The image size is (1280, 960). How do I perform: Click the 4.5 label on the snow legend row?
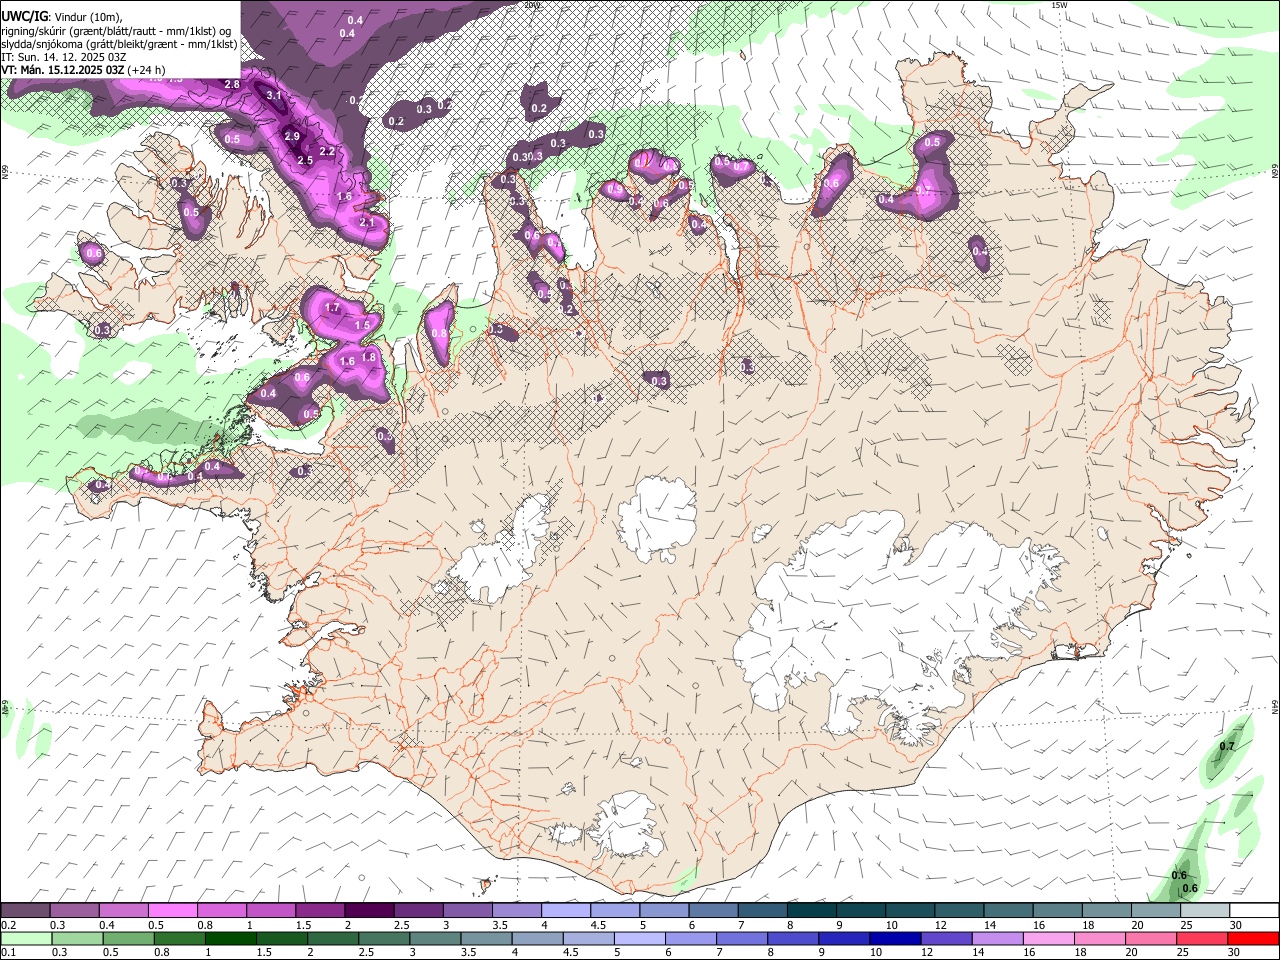pos(598,925)
